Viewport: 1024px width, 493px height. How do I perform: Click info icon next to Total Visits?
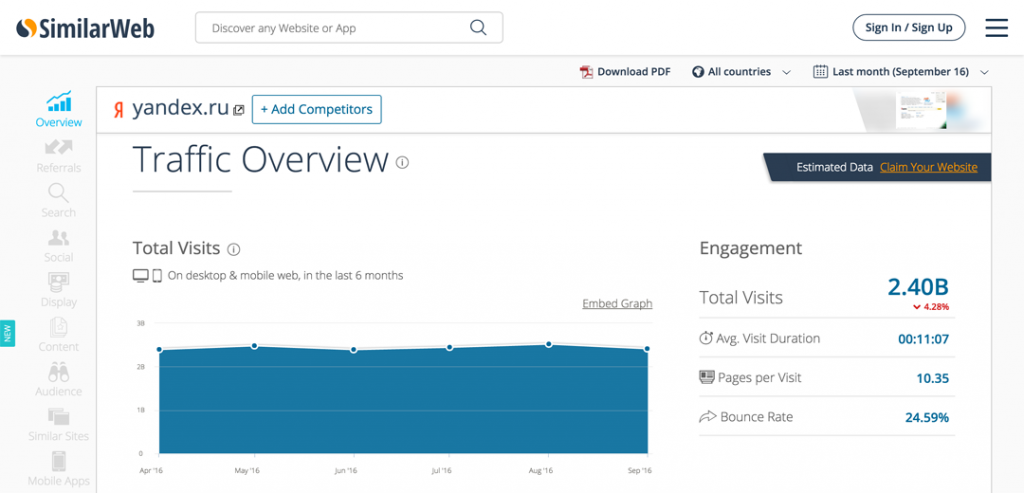(234, 249)
